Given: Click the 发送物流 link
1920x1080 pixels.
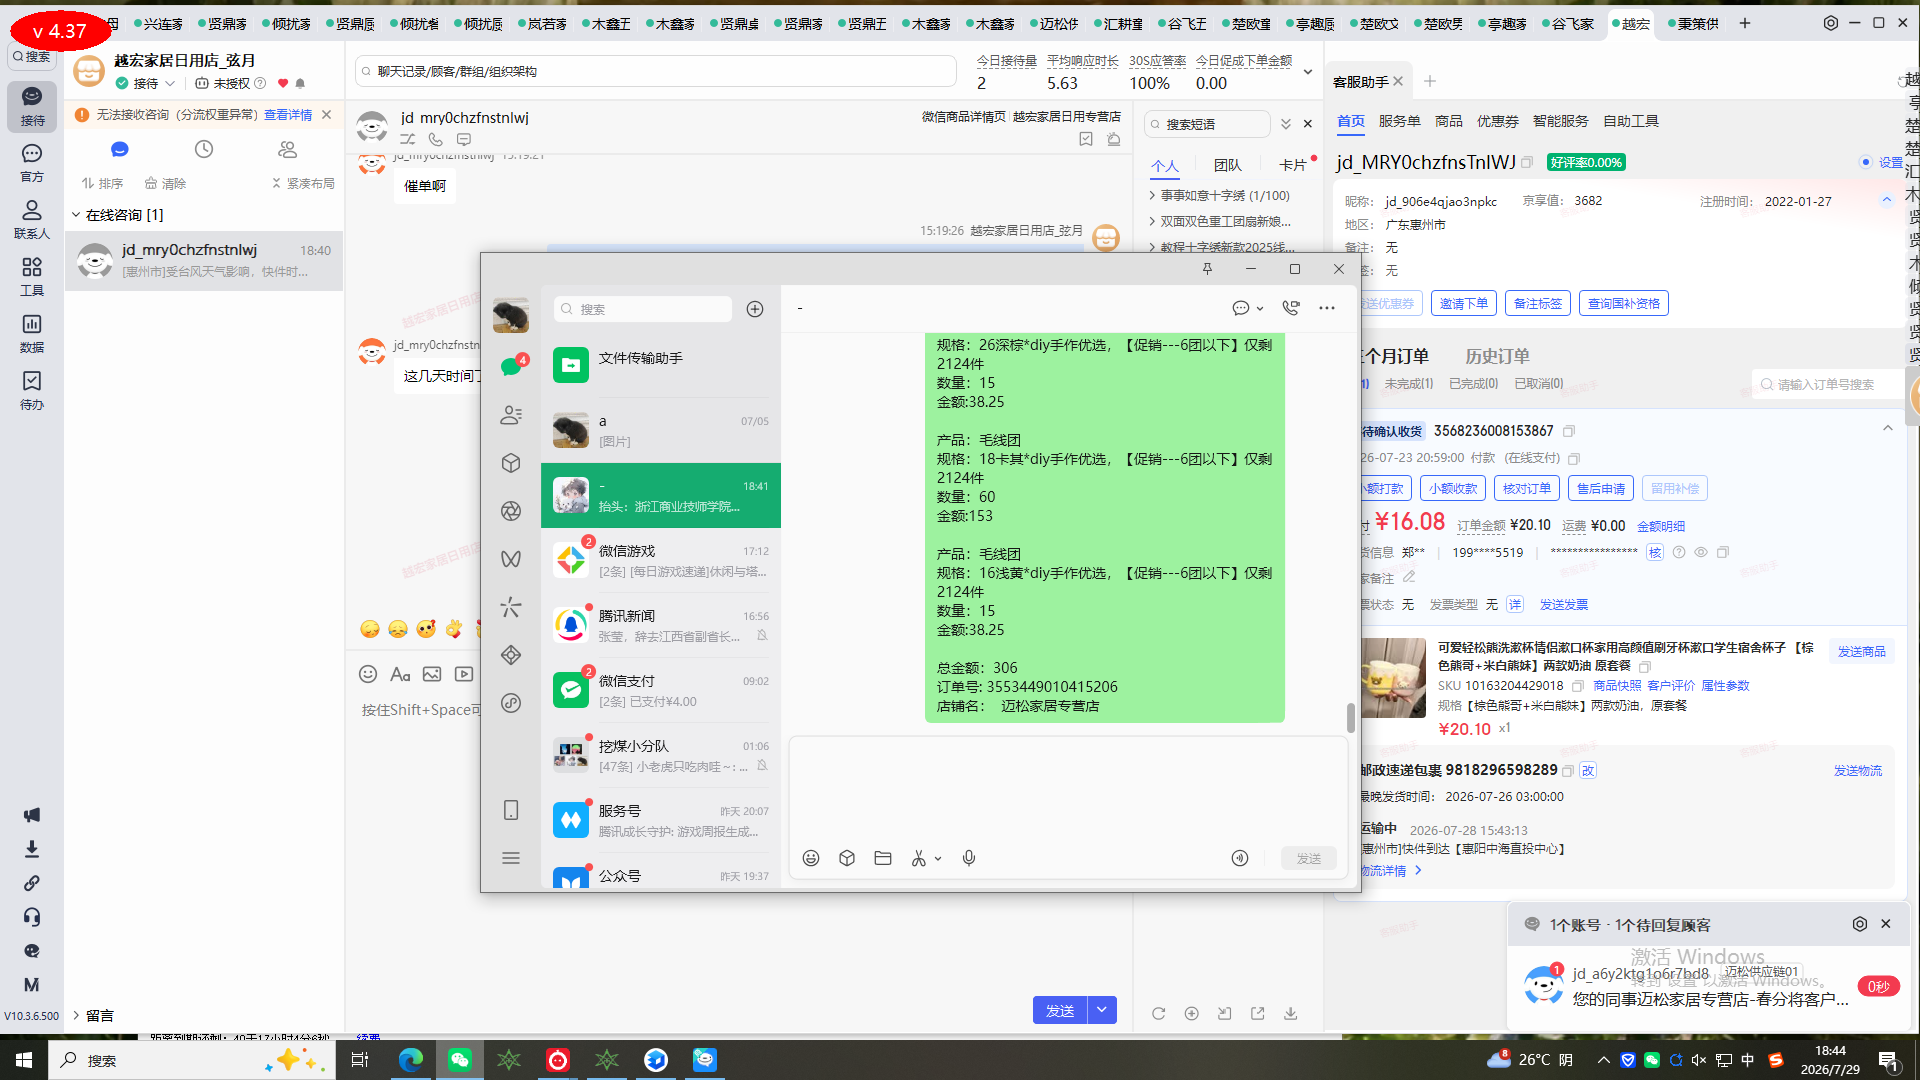Looking at the screenshot, I should pyautogui.click(x=1857, y=770).
